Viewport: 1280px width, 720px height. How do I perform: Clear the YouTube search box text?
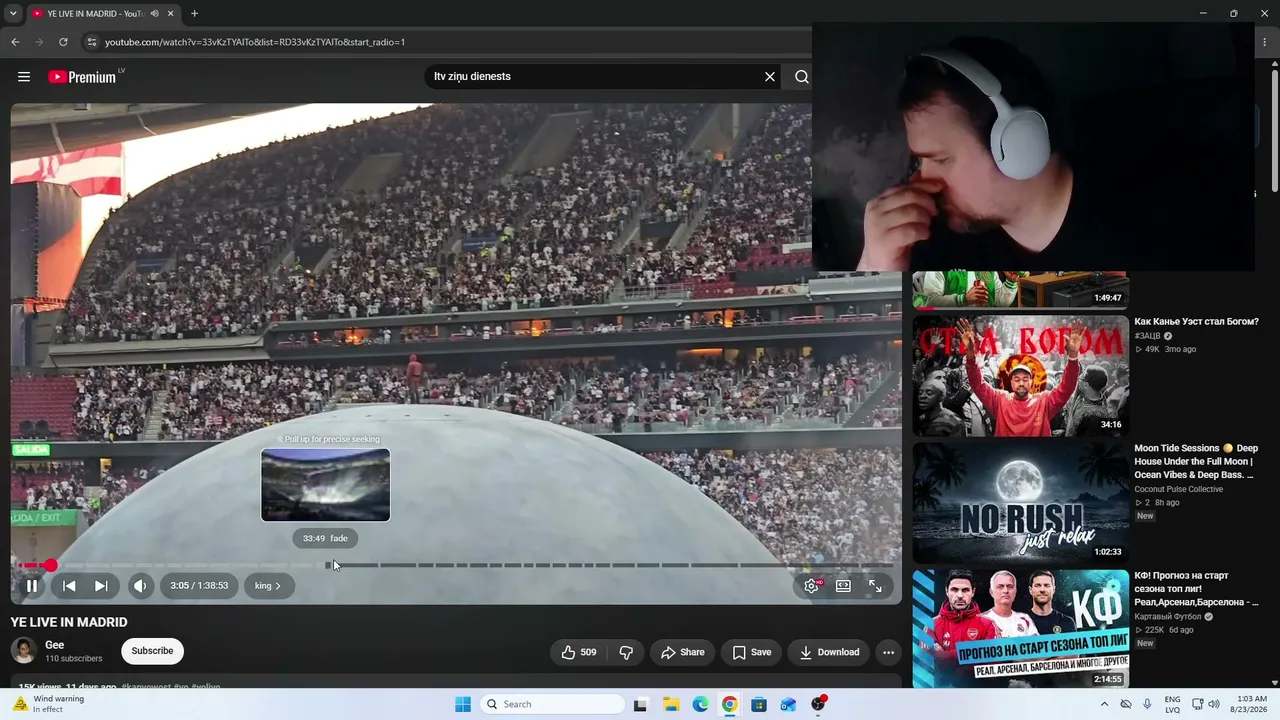tap(770, 77)
